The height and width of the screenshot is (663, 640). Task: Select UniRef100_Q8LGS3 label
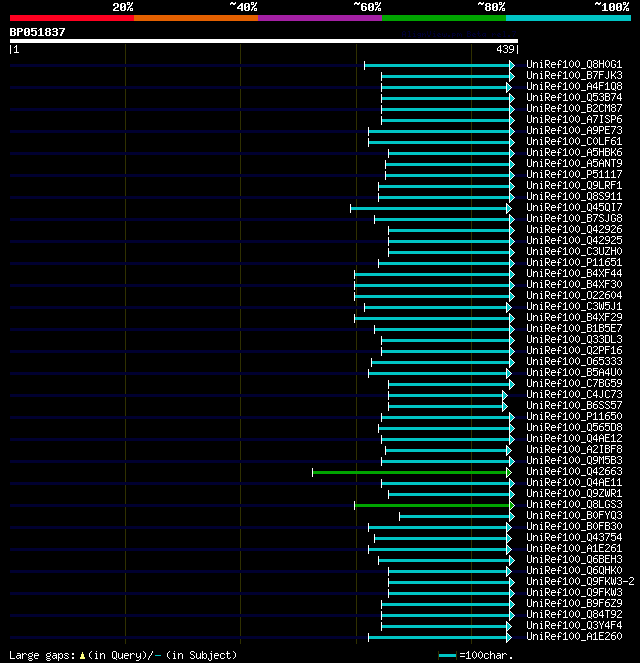point(574,504)
